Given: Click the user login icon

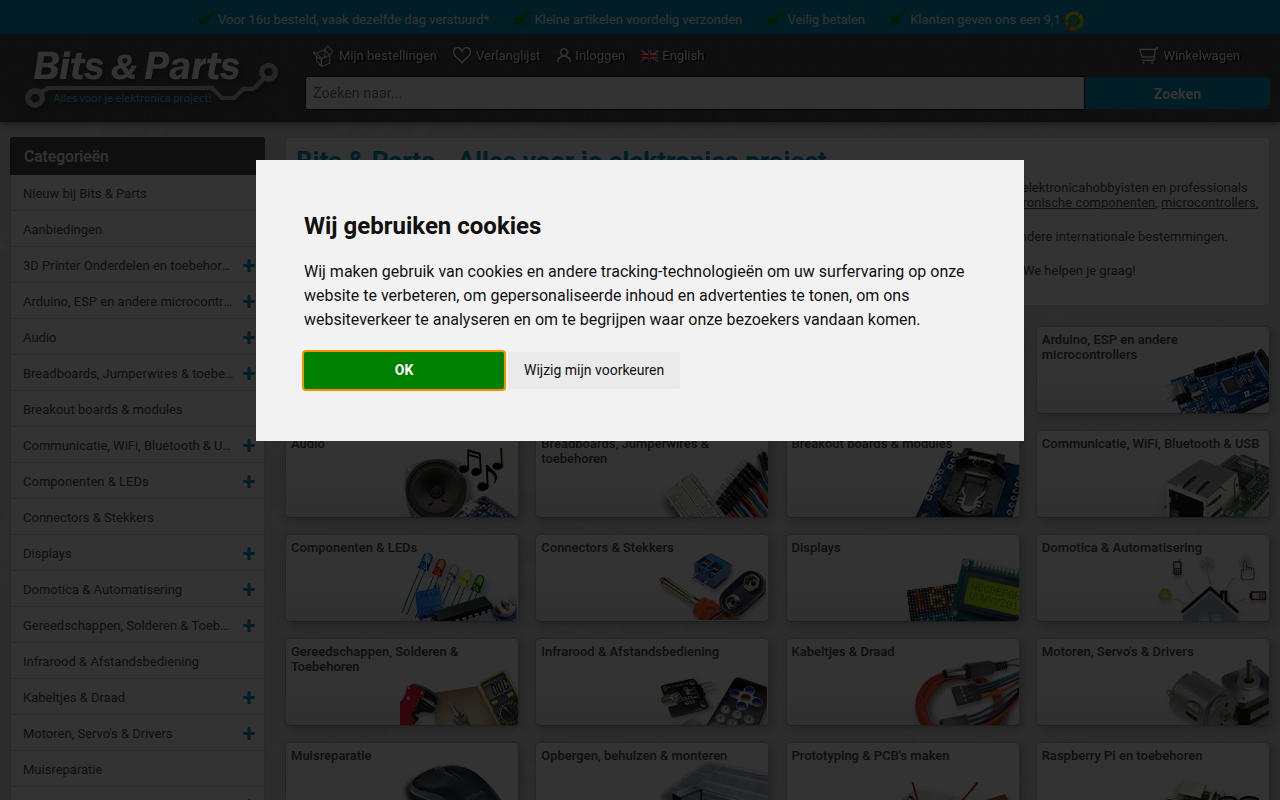Looking at the screenshot, I should click(564, 56).
